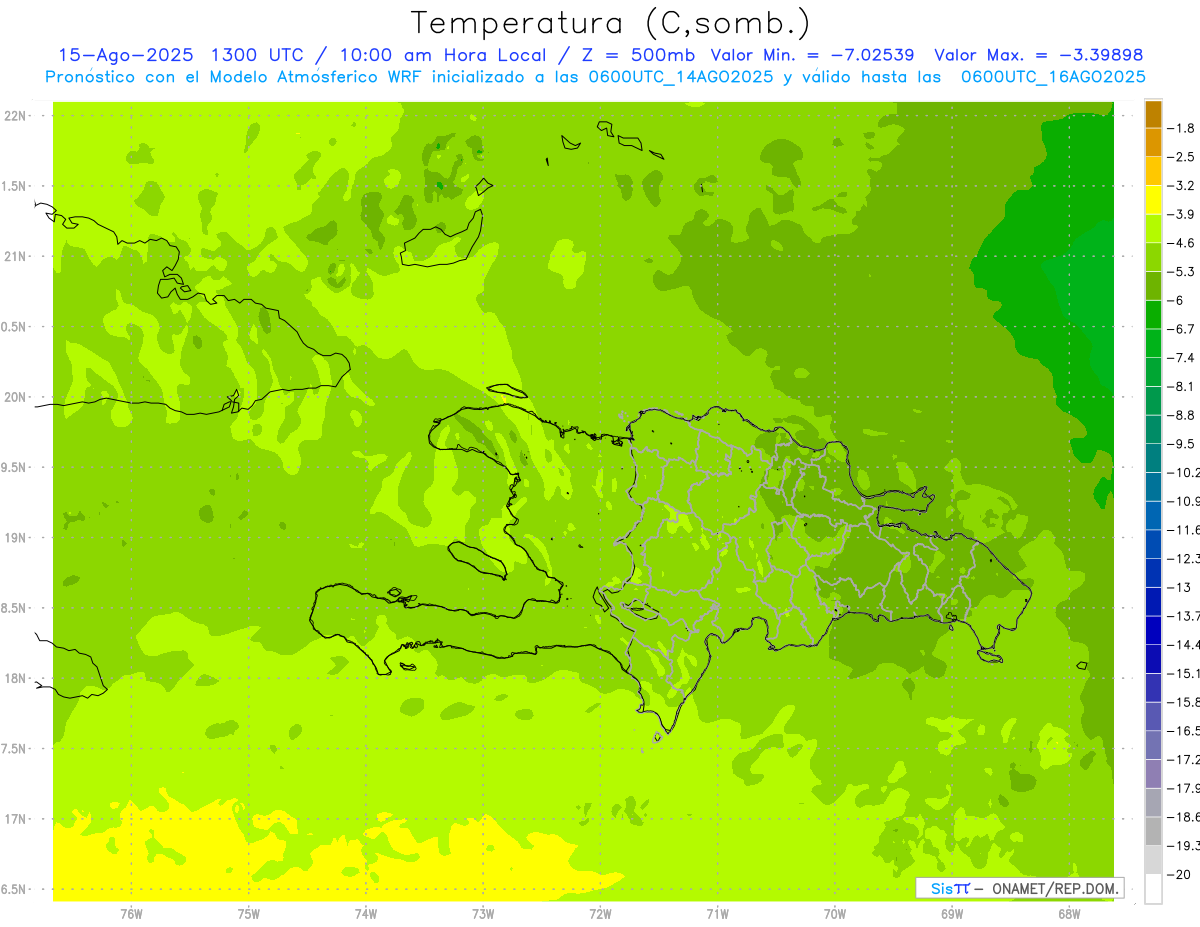
Task: Click the longitude label "69W"
Action: [951, 914]
